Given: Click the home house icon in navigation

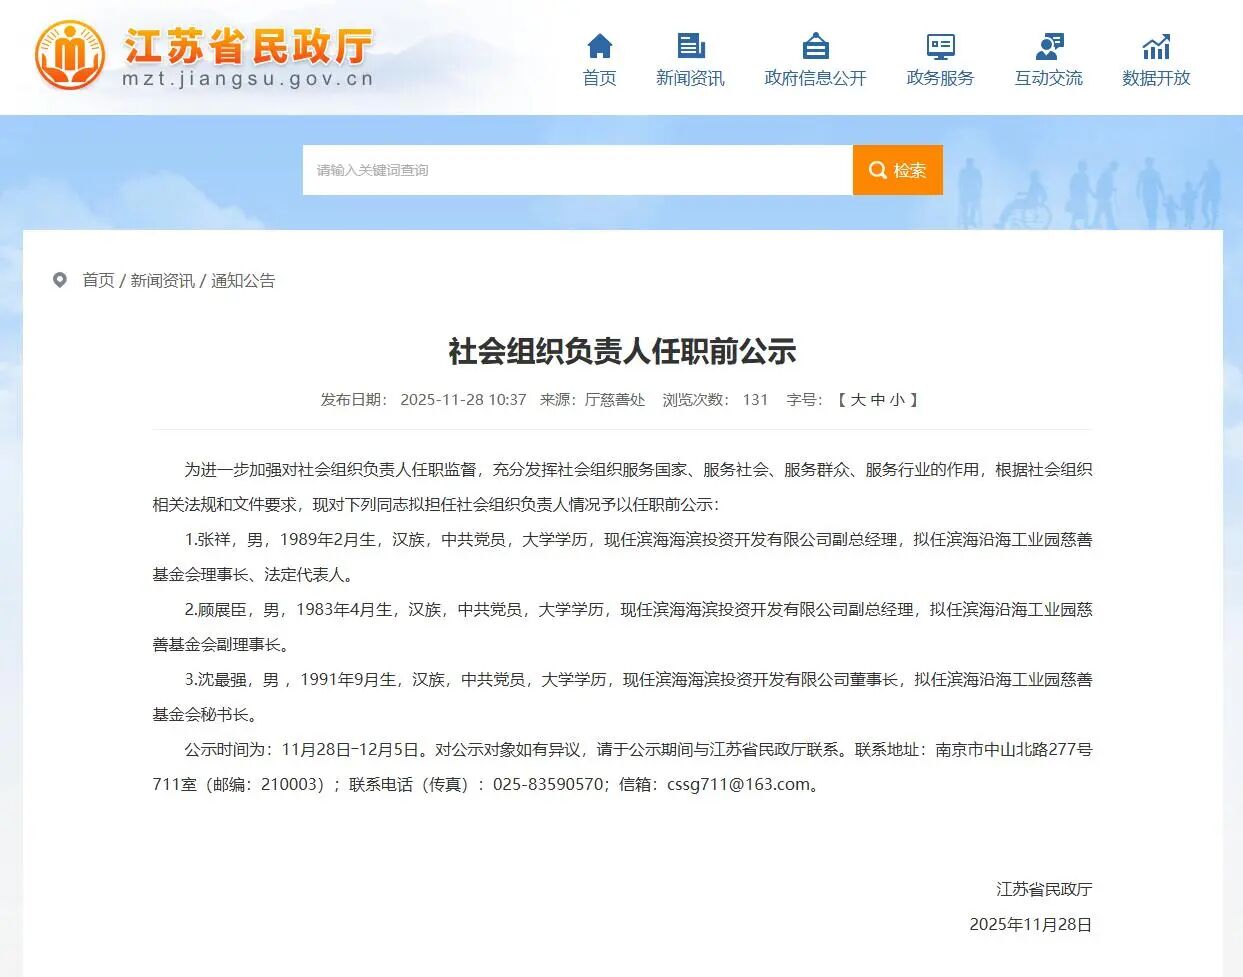Looking at the screenshot, I should click(x=599, y=46).
